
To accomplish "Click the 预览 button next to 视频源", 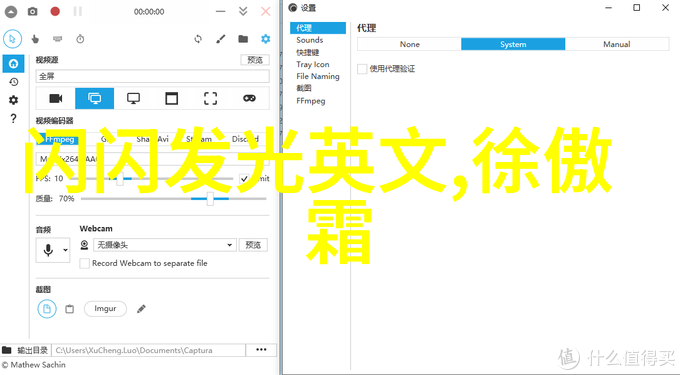I will click(x=255, y=60).
